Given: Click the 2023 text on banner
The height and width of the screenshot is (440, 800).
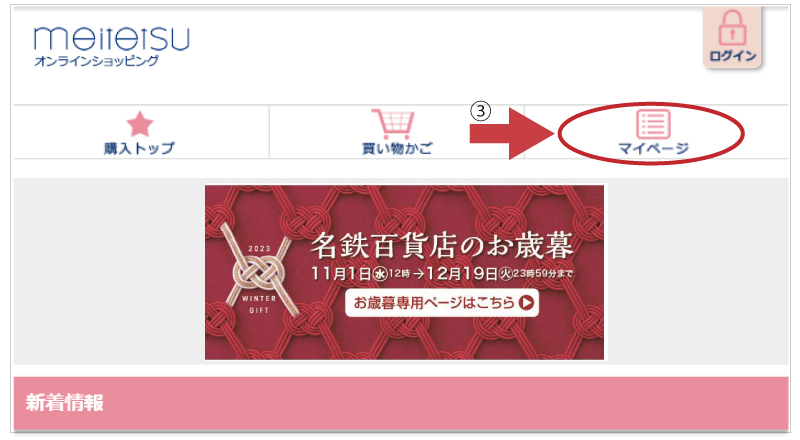Looking at the screenshot, I should point(259,249).
